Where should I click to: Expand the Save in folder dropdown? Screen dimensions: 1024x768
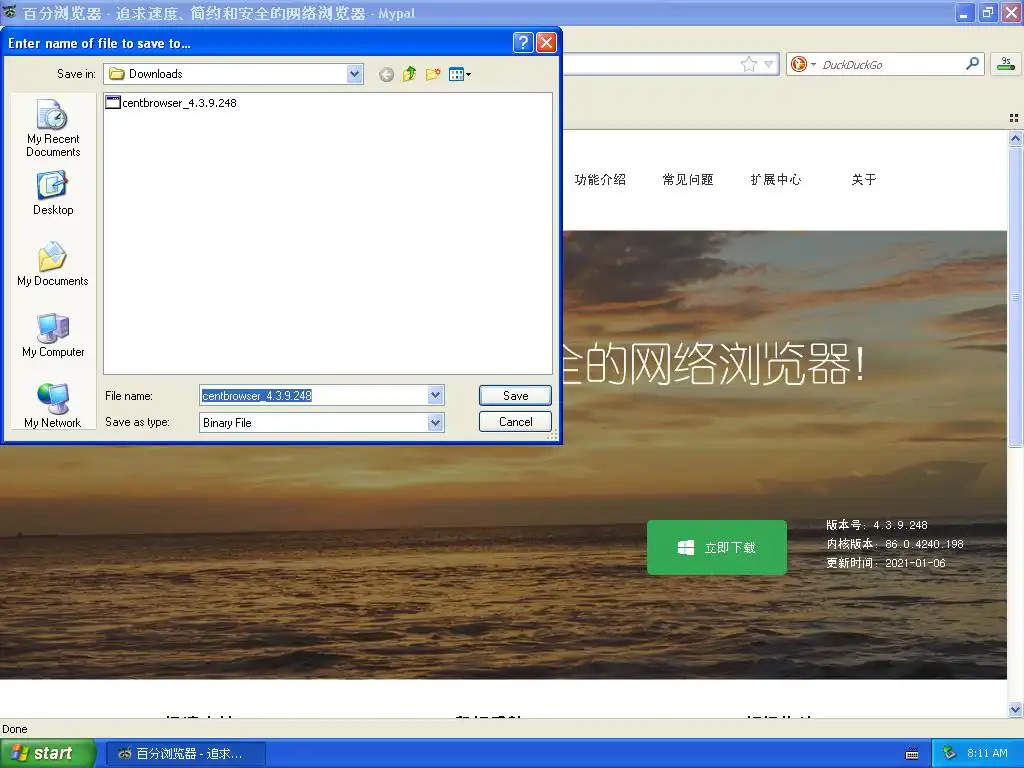click(x=355, y=74)
